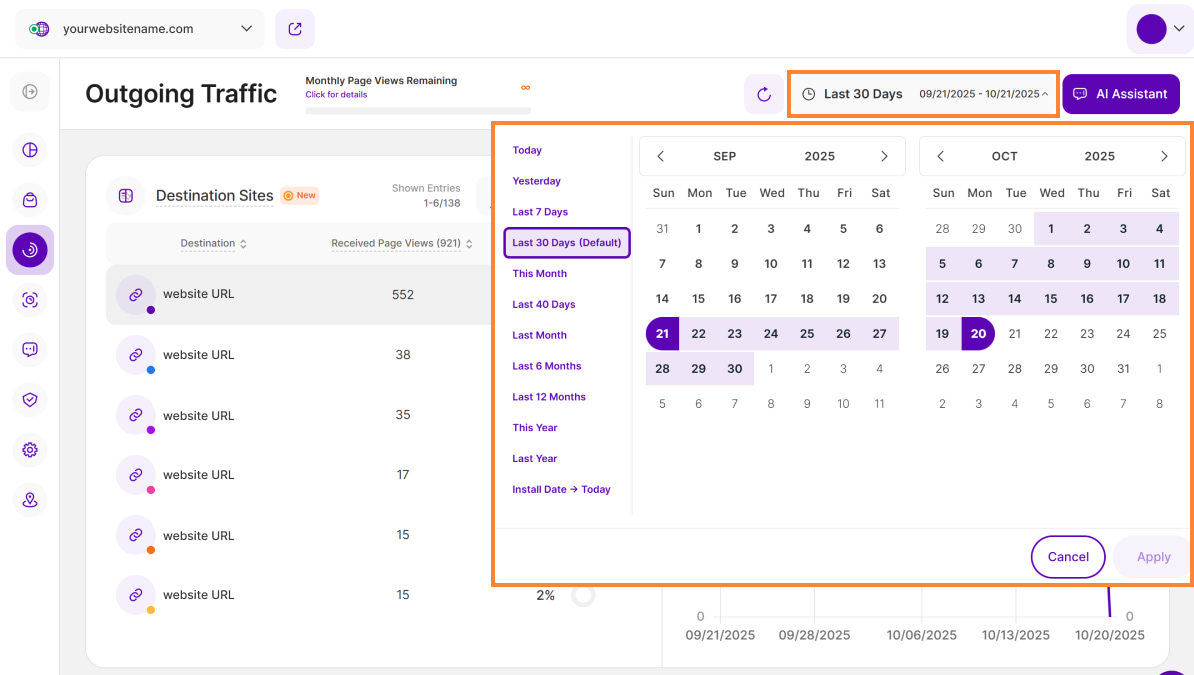Viewport: 1194px width, 675px height.
Task: Click for details on page views
Action: pyautogui.click(x=336, y=95)
